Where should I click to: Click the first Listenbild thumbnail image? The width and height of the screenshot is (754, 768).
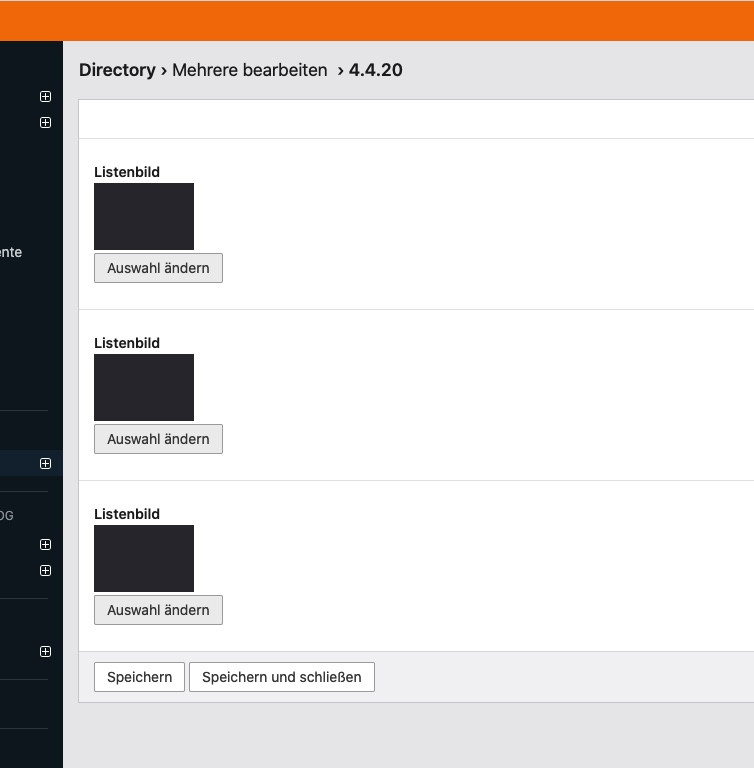[x=144, y=216]
